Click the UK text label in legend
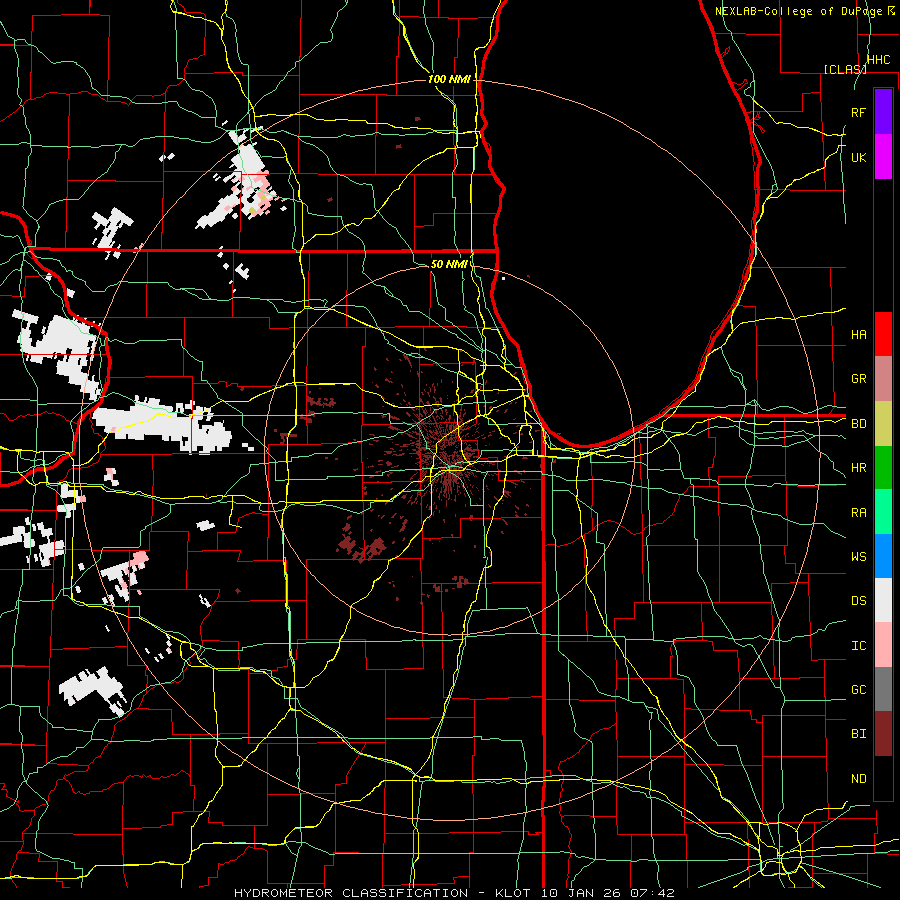900x900 pixels. tap(858, 157)
